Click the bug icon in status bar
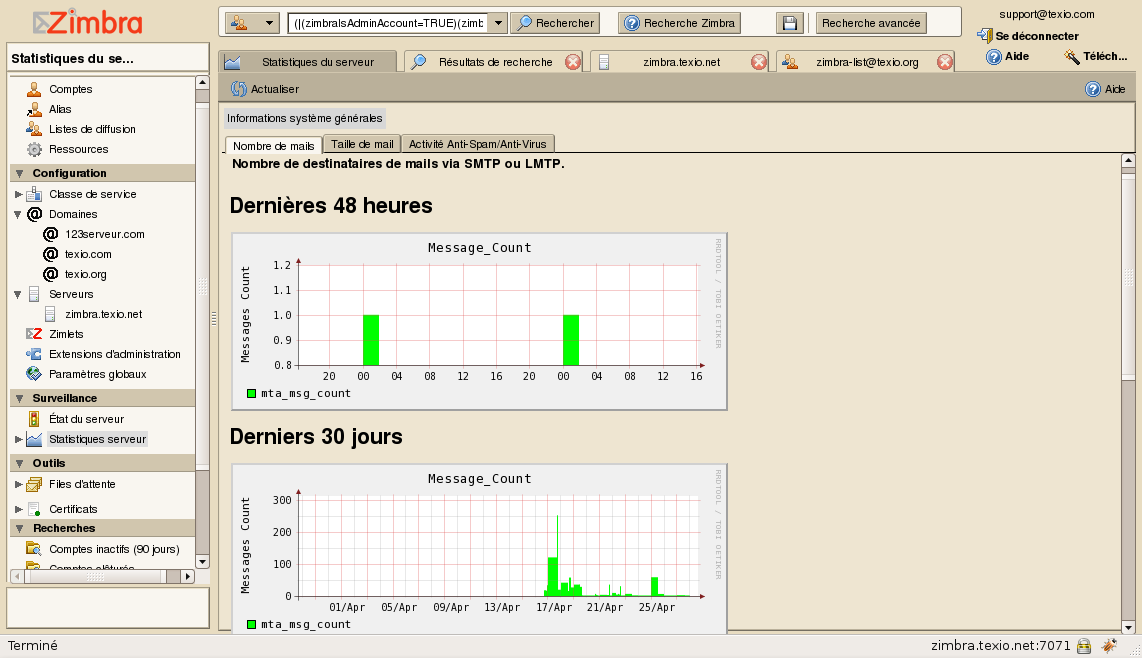 point(1109,646)
